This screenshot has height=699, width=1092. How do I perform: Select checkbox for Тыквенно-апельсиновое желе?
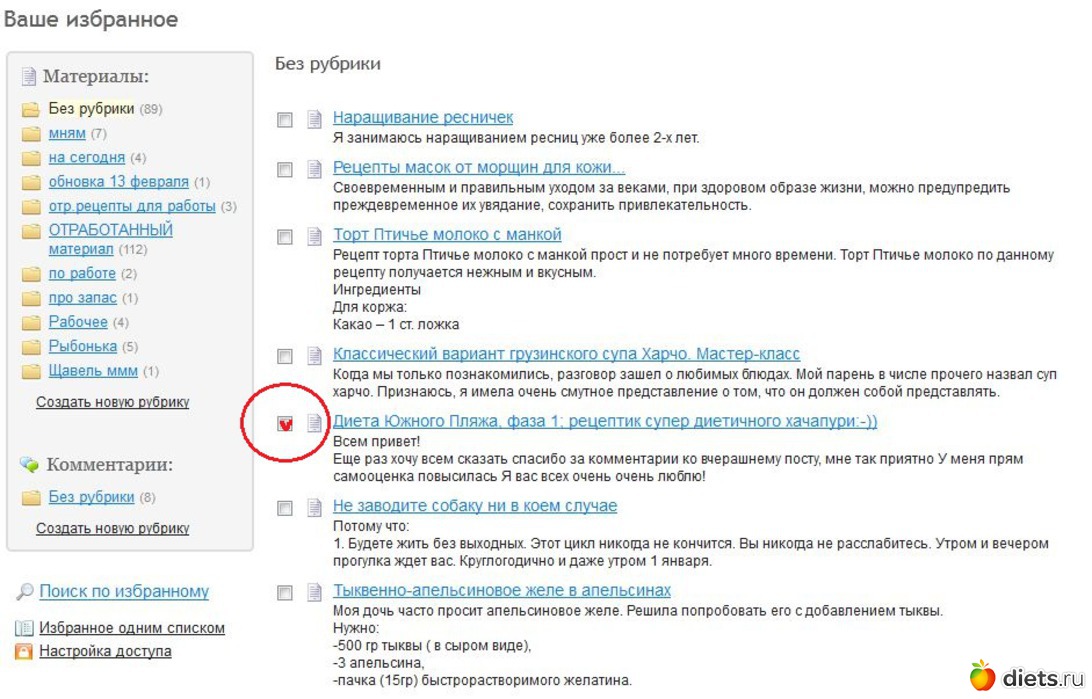point(285,592)
